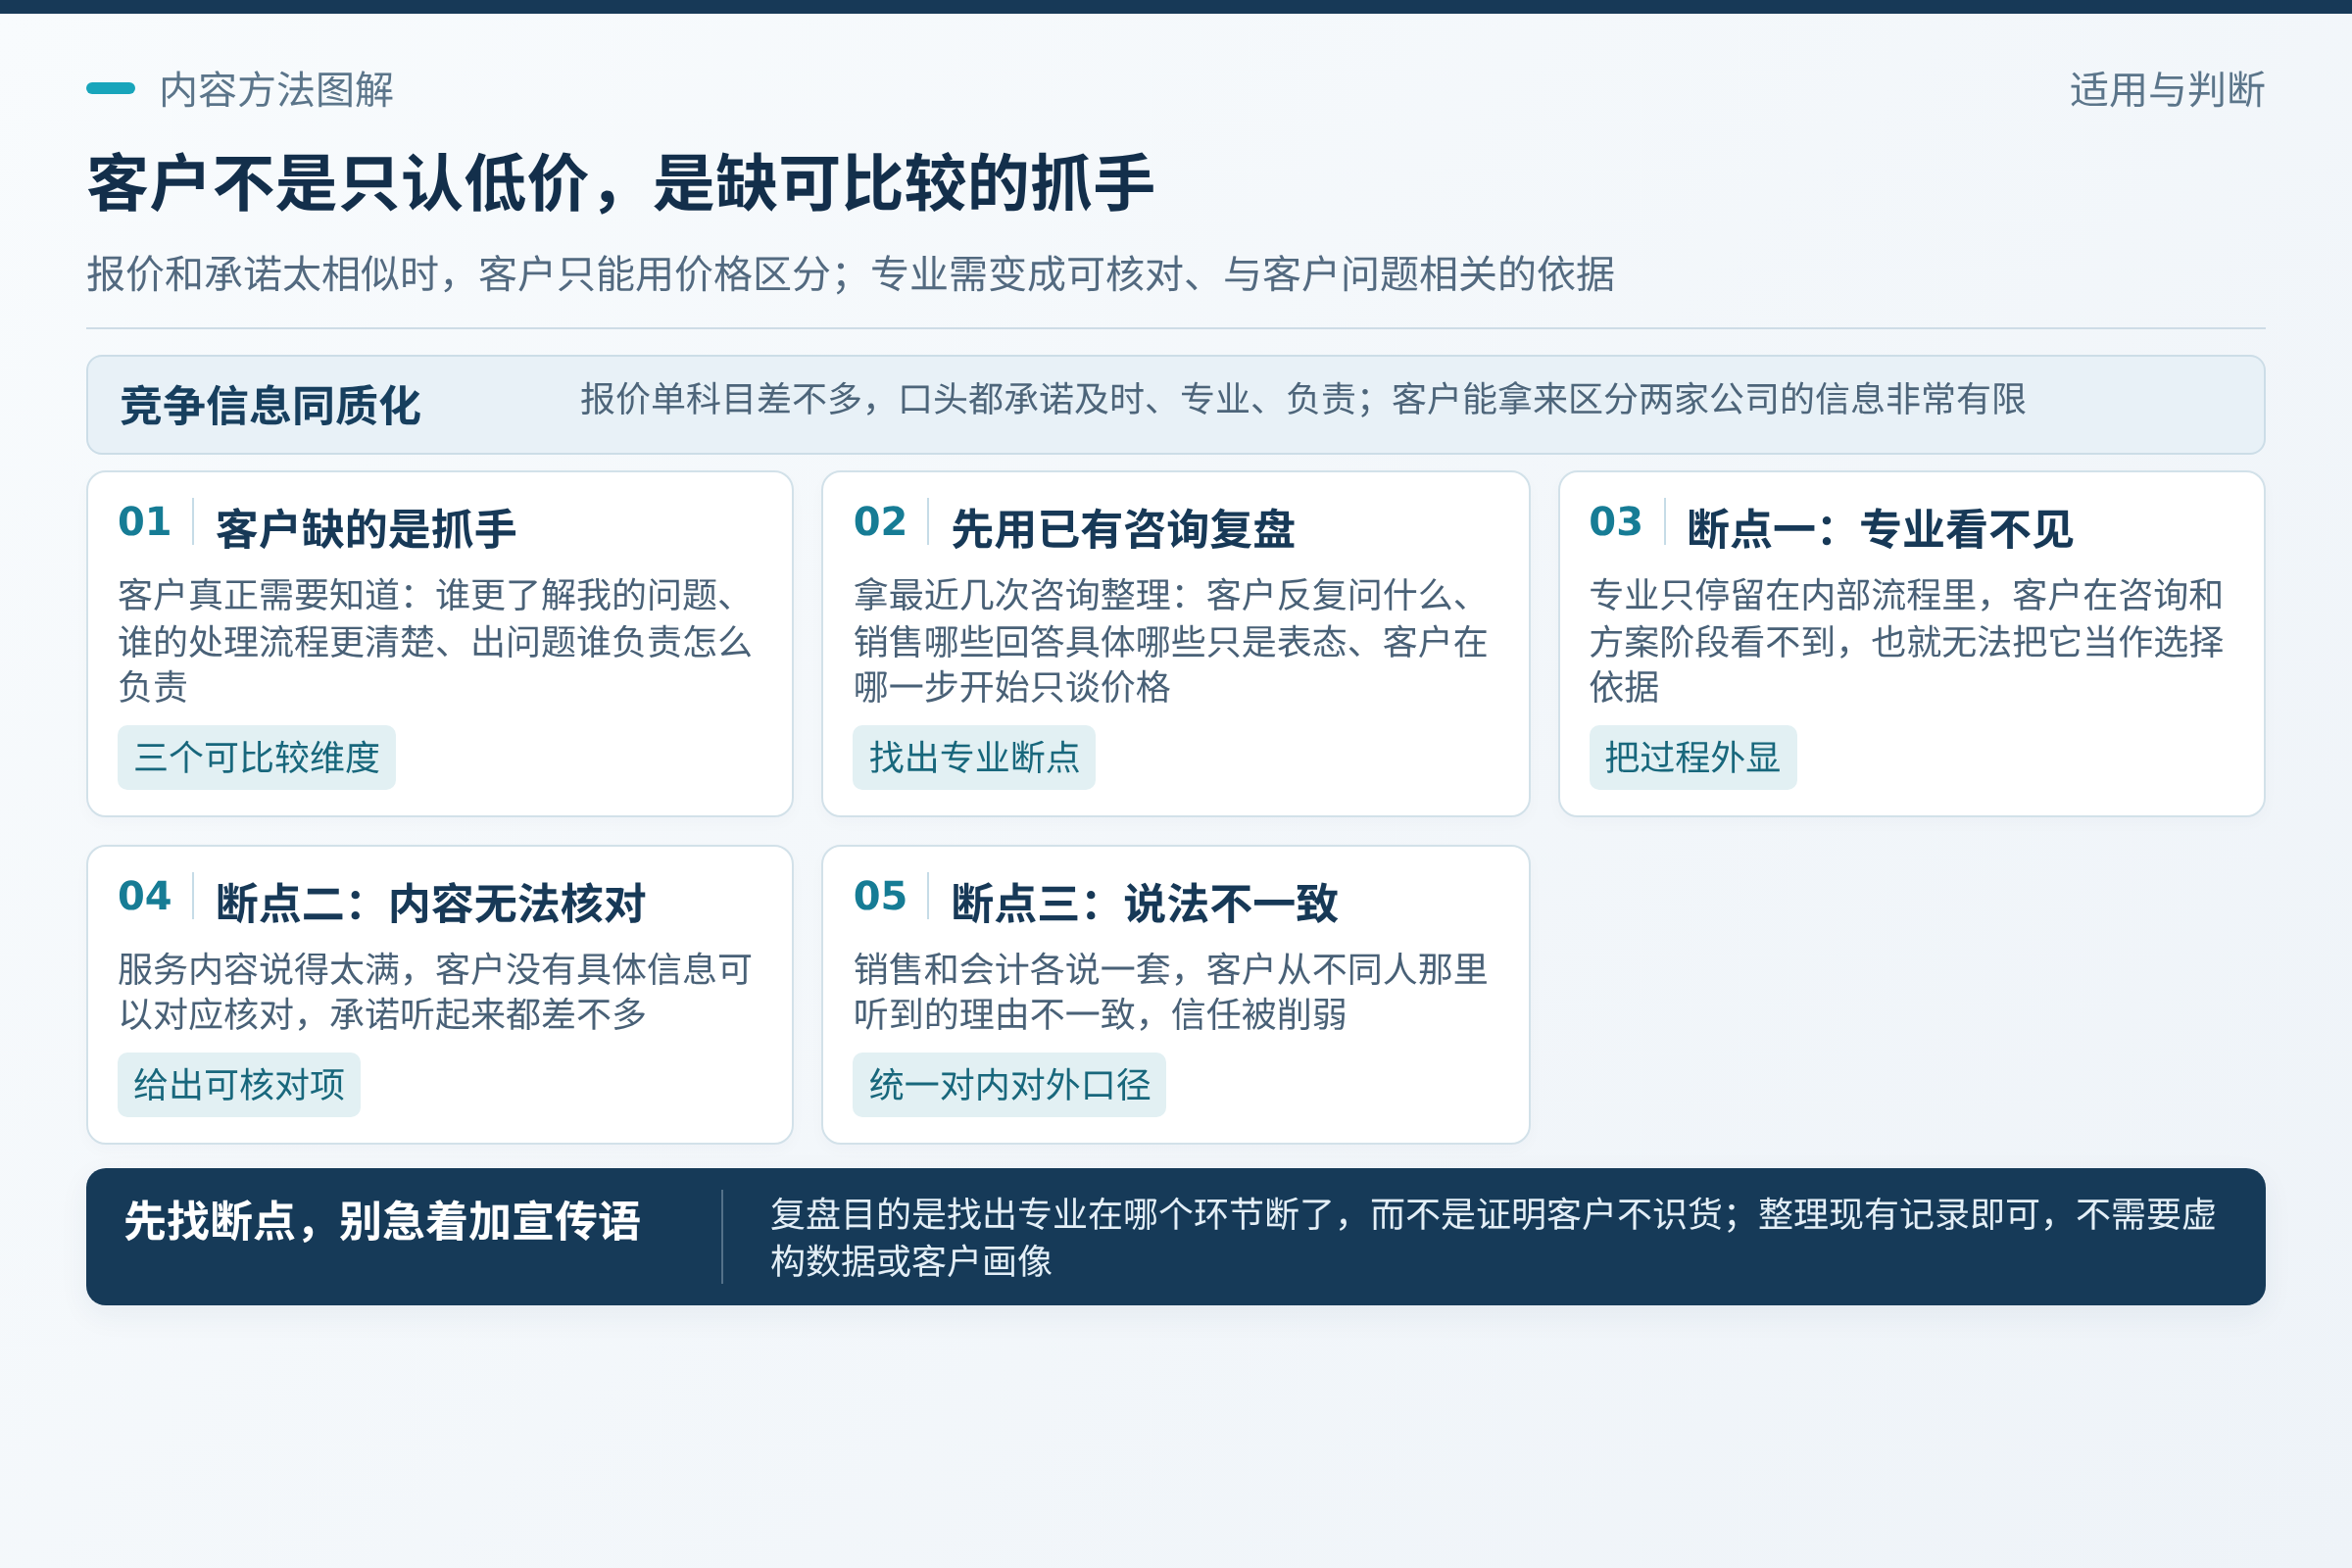Click card body starting 销售和会计各说一套
Viewport: 2352px width, 1568px height.
[1170, 992]
